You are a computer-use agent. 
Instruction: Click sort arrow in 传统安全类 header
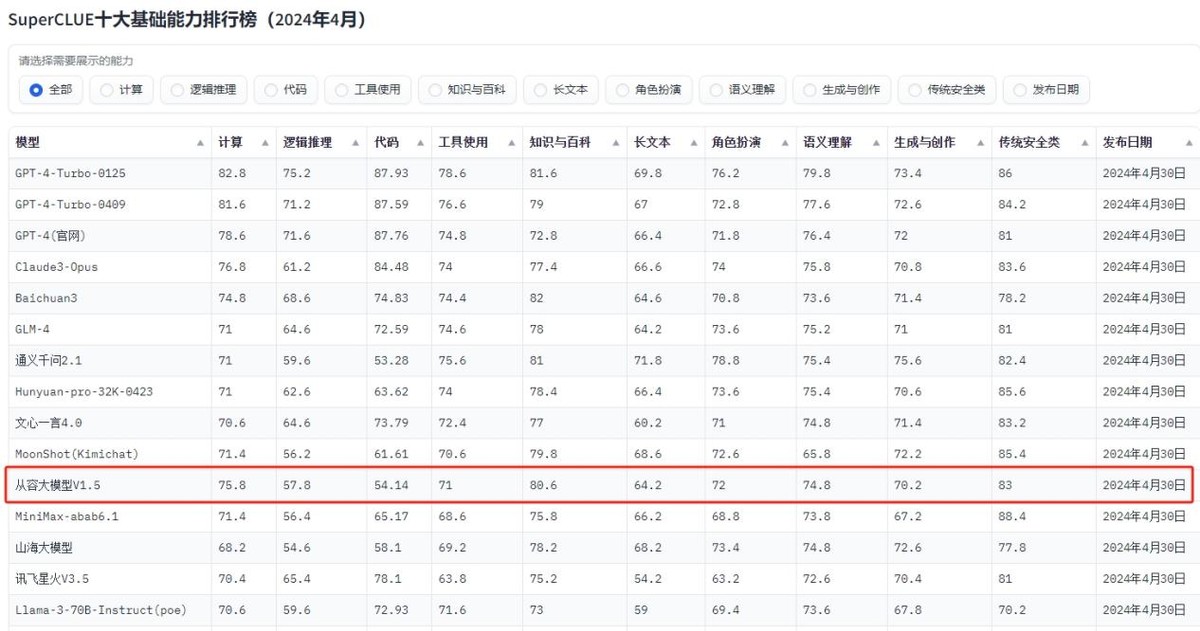(x=1085, y=143)
